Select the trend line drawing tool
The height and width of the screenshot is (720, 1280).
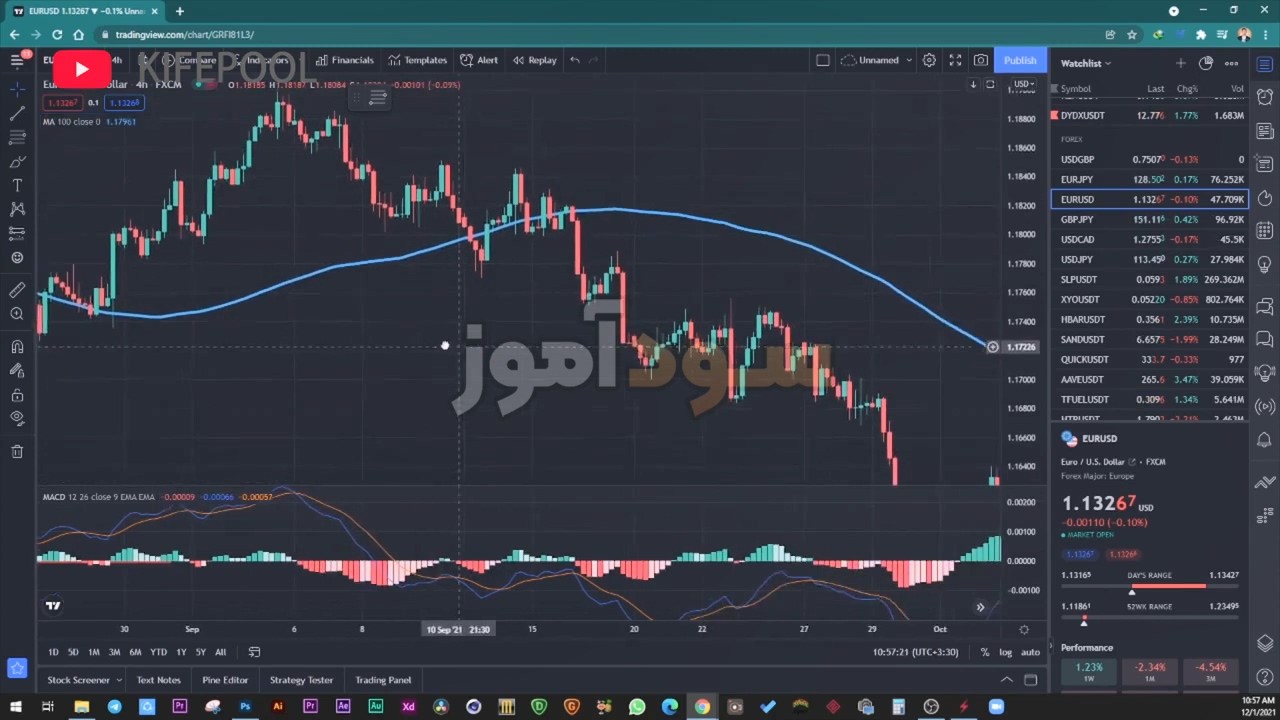coord(17,113)
